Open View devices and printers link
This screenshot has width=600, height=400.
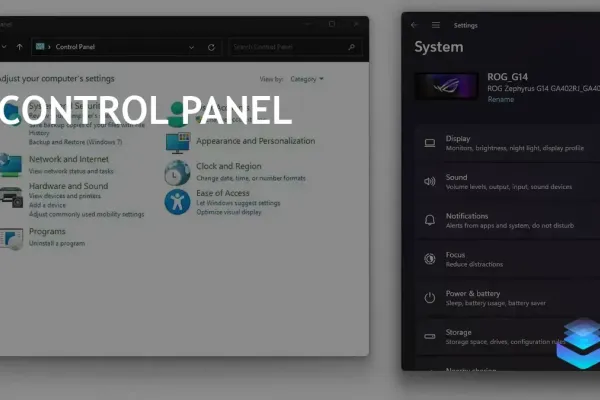(65, 196)
